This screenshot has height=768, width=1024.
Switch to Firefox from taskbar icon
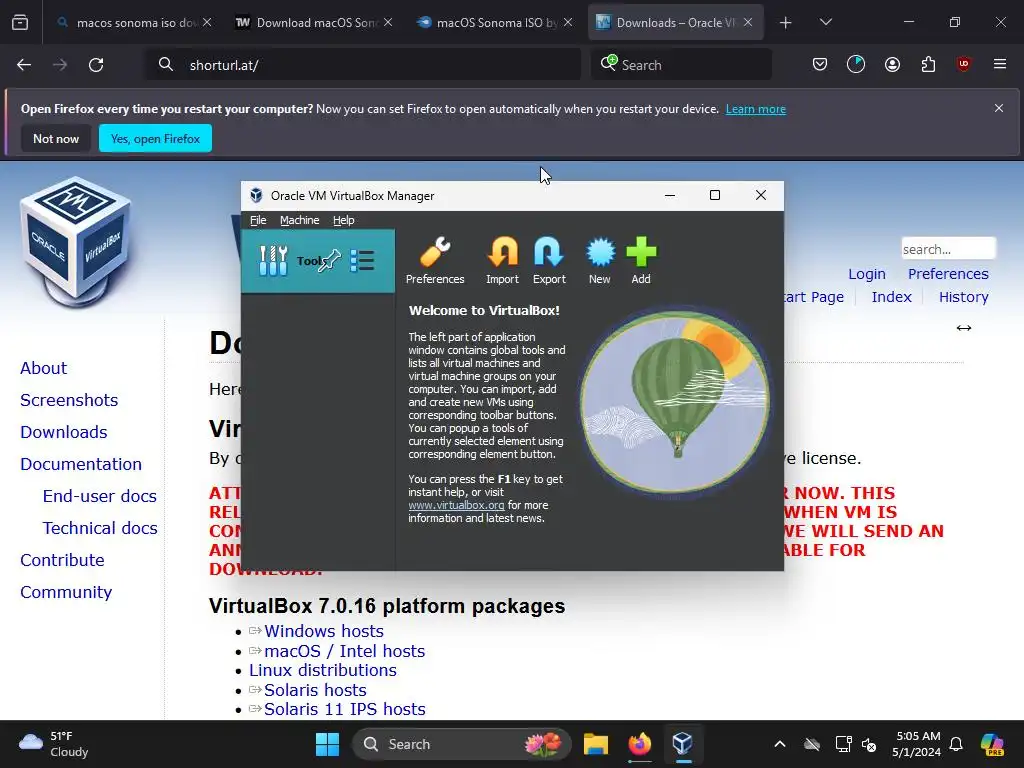pos(639,744)
